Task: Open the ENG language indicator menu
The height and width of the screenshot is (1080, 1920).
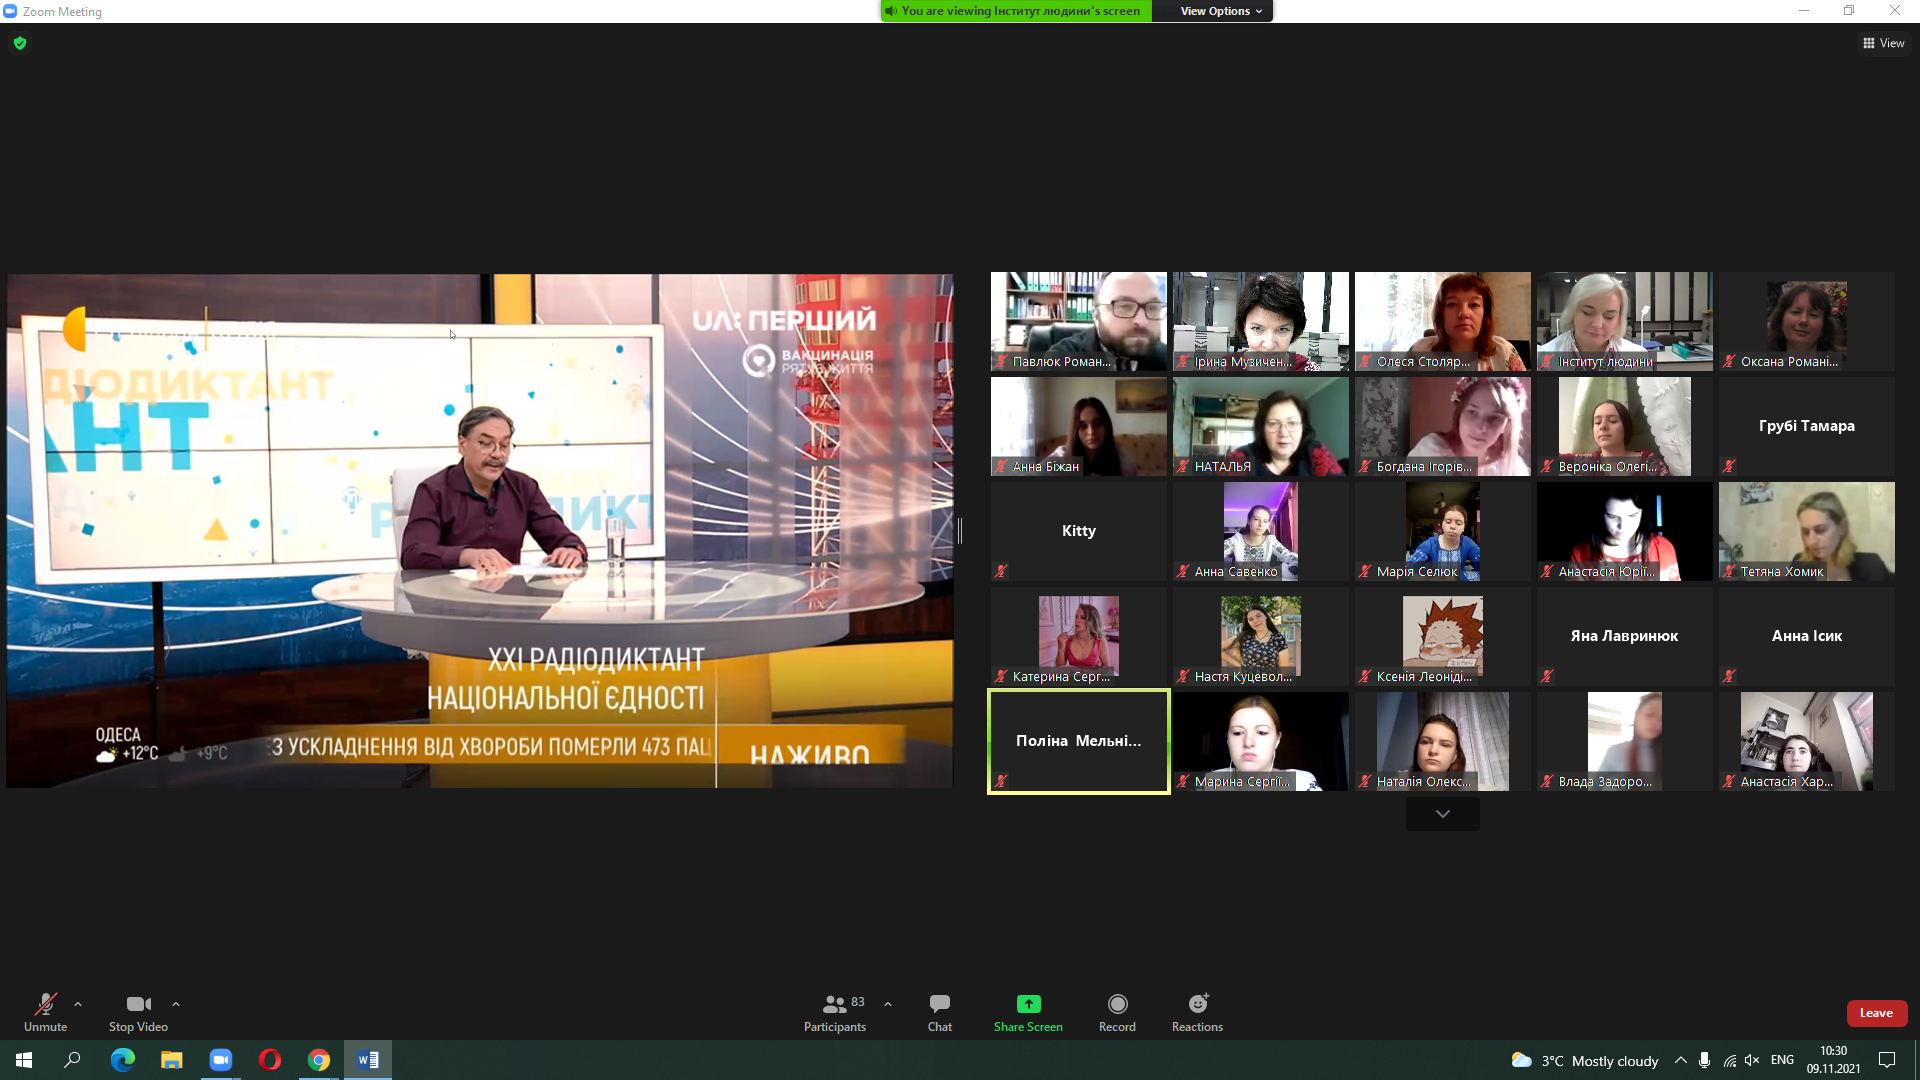Action: pos(1782,1060)
